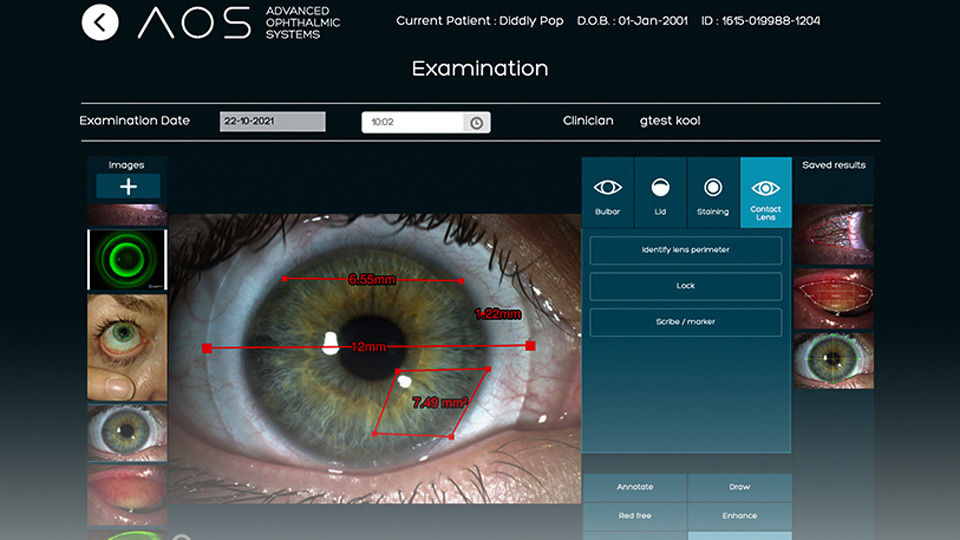Add a new image with the plus button
Screen dimensions: 960x540
click(128, 186)
